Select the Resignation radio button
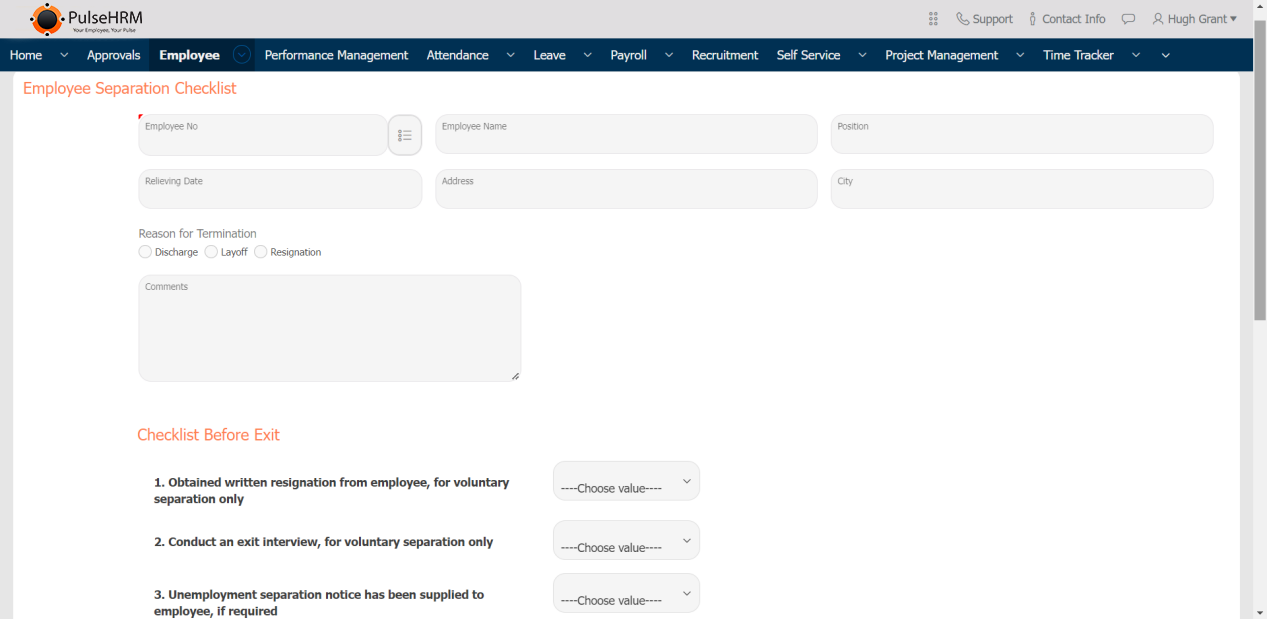 pyautogui.click(x=261, y=252)
